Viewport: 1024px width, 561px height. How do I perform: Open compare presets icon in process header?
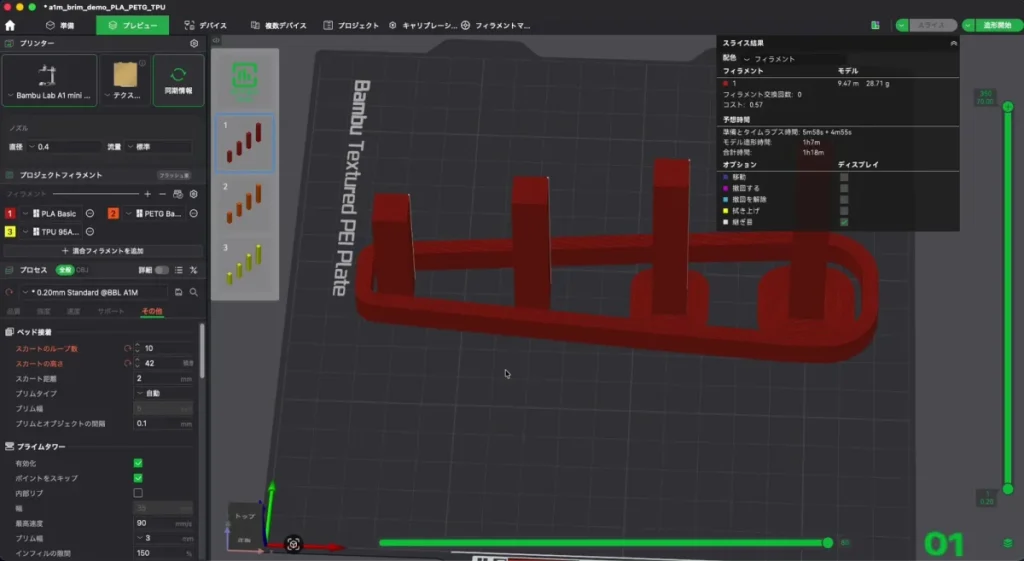pyautogui.click(x=194, y=270)
